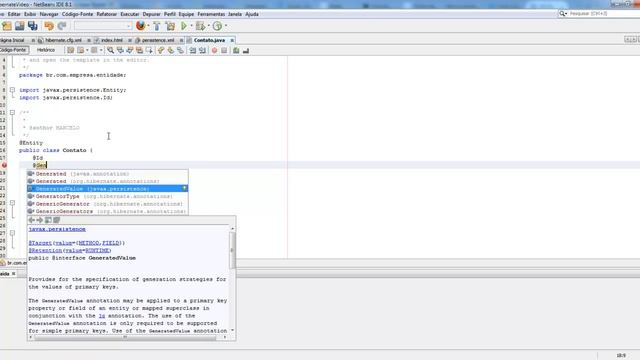Click the Profile Project clock icon
This screenshot has height=360, width=640.
(x=218, y=26)
